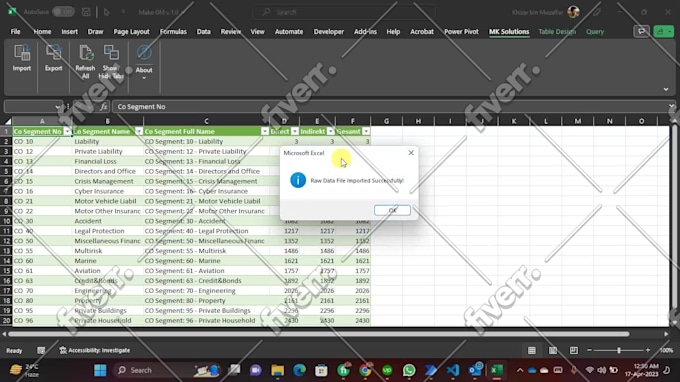Show hidden icons in system tray
This screenshot has height=382, width=680.
pos(520,370)
